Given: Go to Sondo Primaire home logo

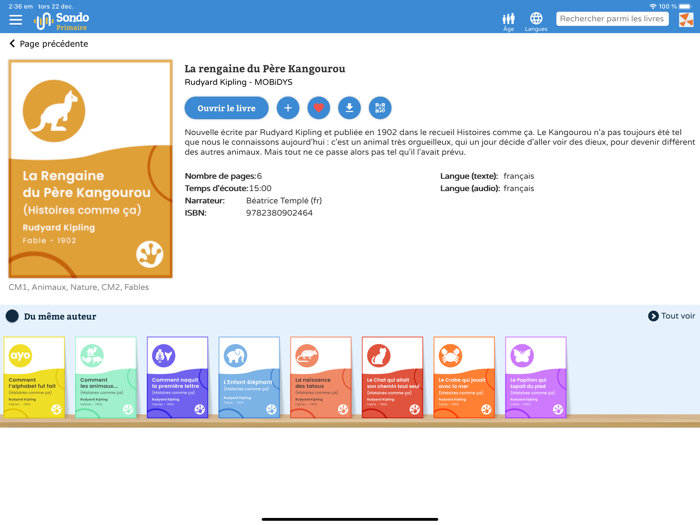Looking at the screenshot, I should pos(62,21).
